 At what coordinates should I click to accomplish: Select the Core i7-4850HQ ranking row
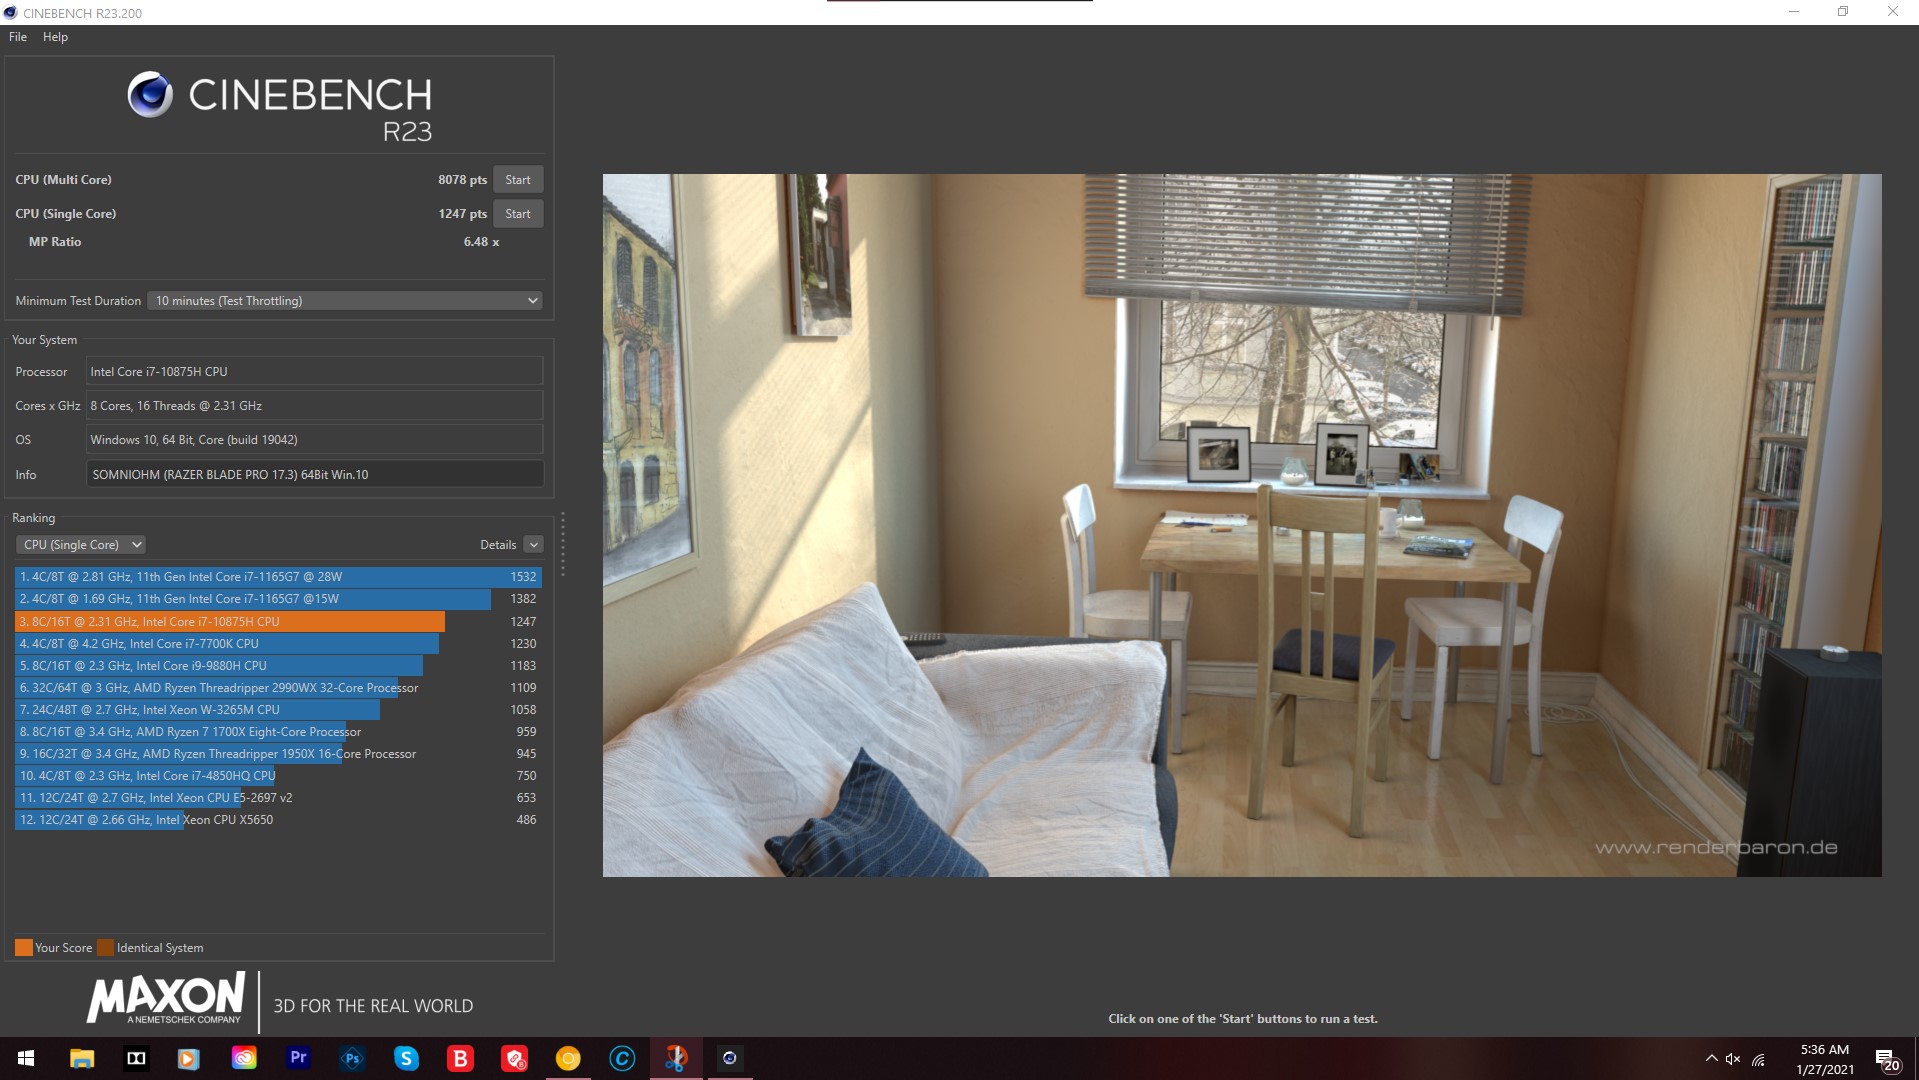(x=278, y=776)
